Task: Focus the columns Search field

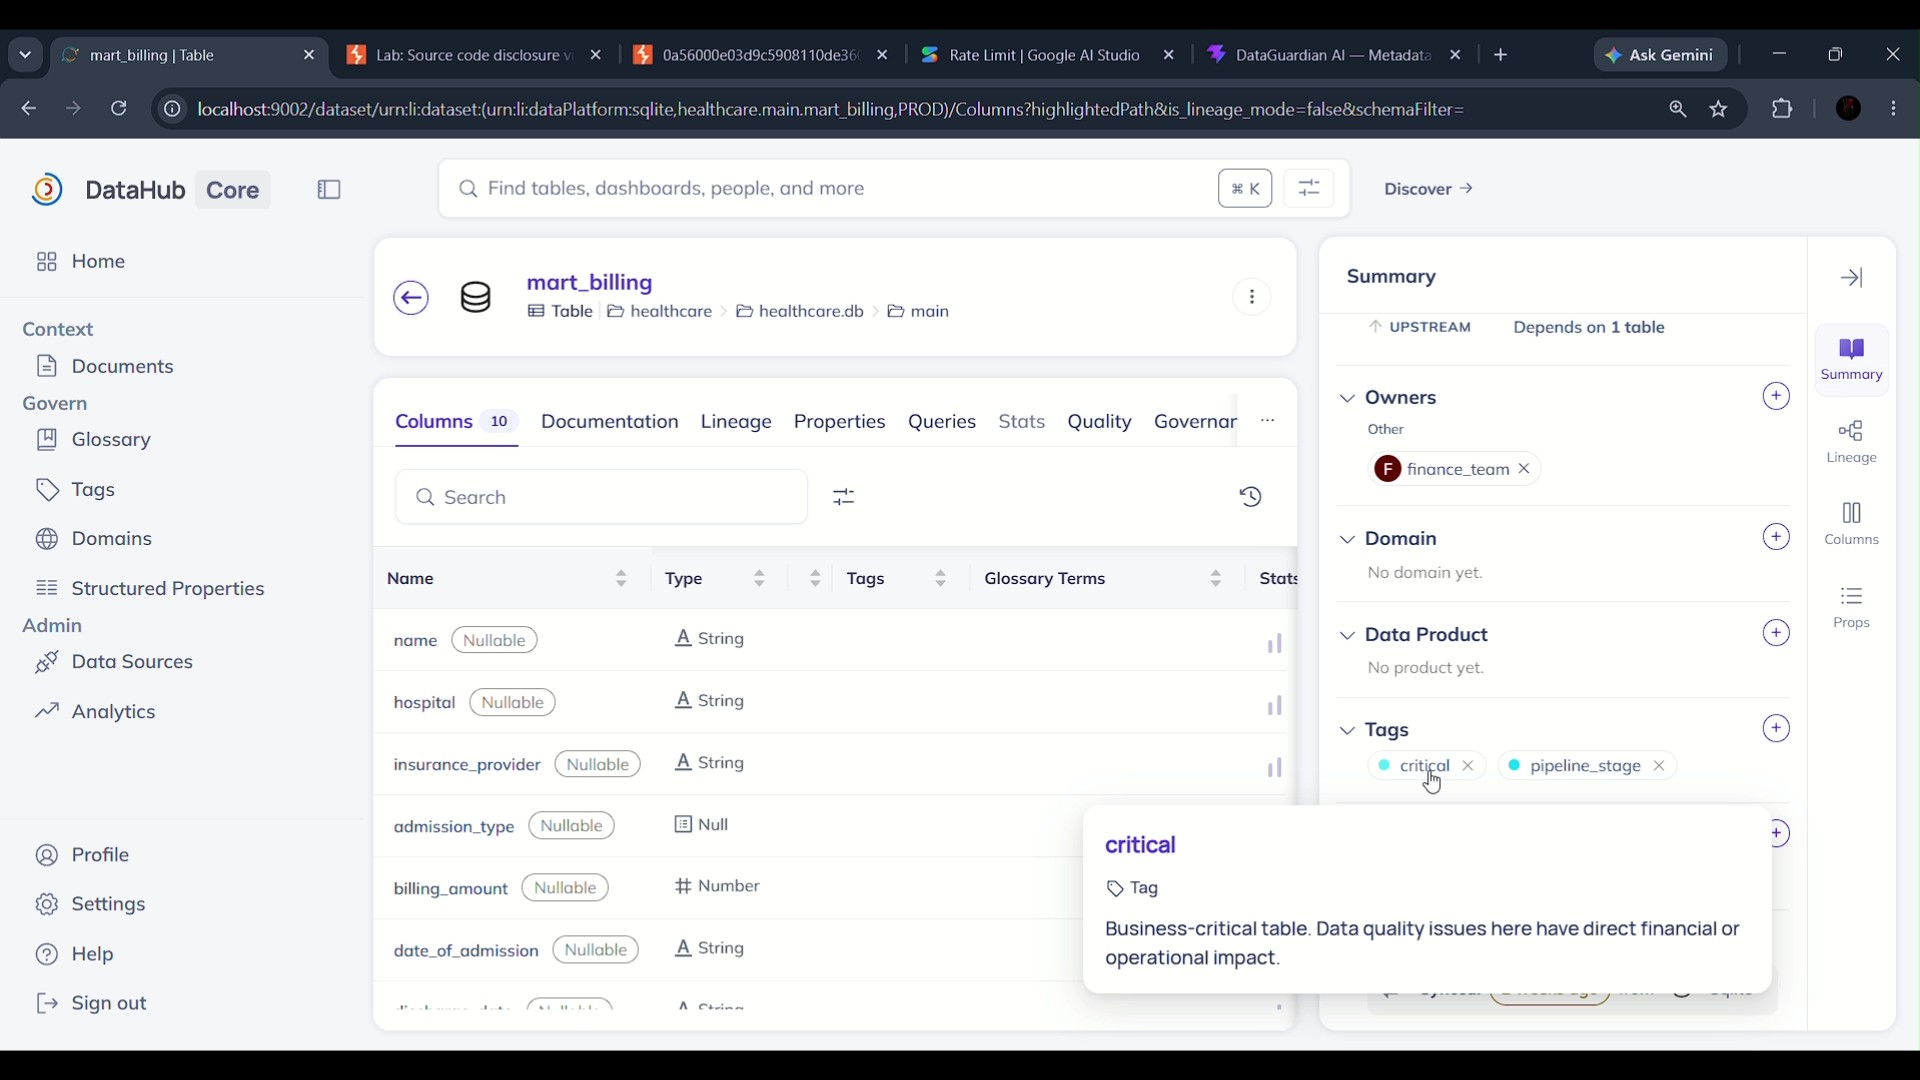Action: pos(601,497)
